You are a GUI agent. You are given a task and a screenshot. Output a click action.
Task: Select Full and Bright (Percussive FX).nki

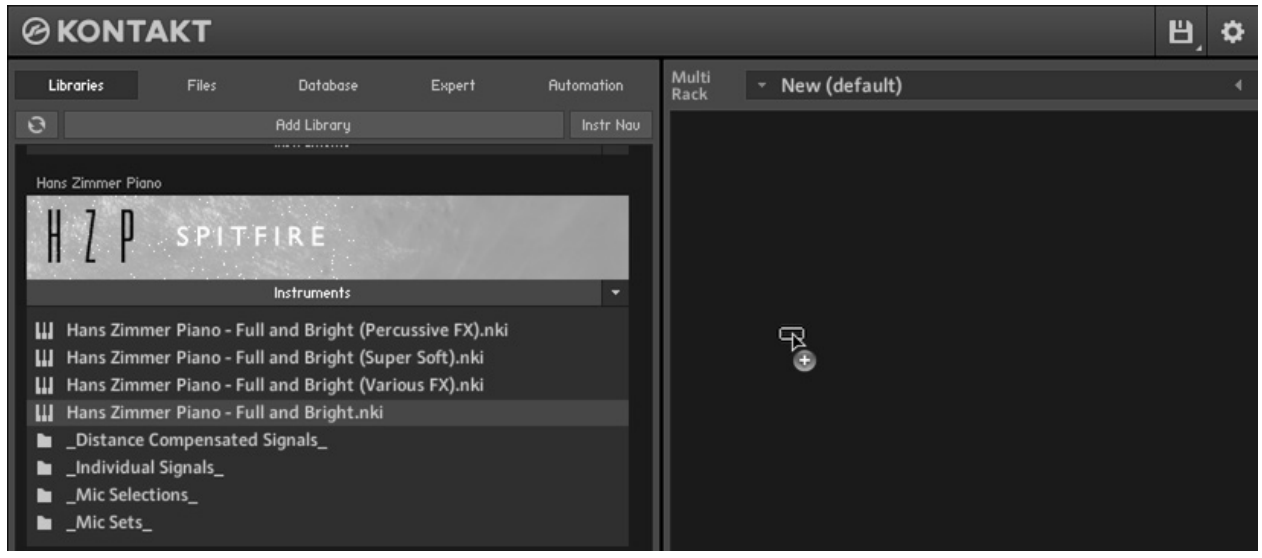tap(327, 330)
